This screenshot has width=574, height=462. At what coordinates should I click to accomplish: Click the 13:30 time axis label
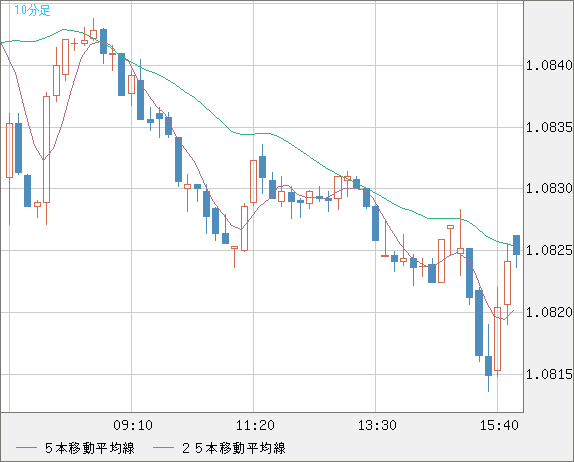[x=377, y=425]
